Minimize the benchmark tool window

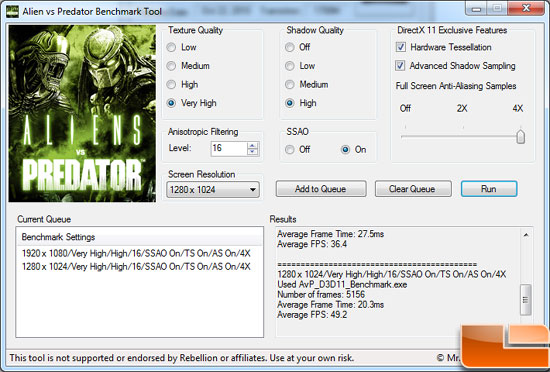[x=476, y=8]
